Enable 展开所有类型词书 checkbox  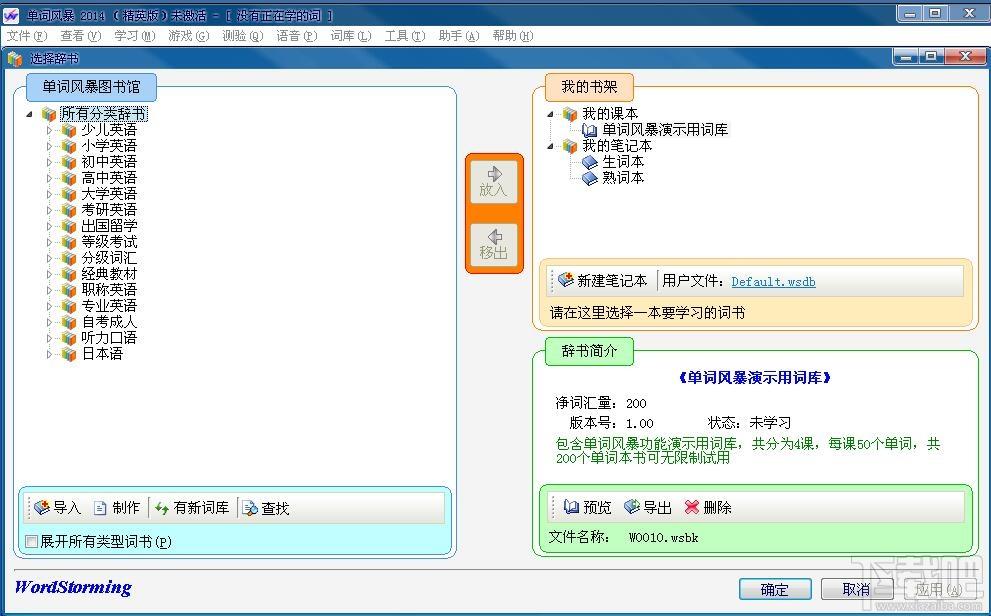pyautogui.click(x=32, y=541)
